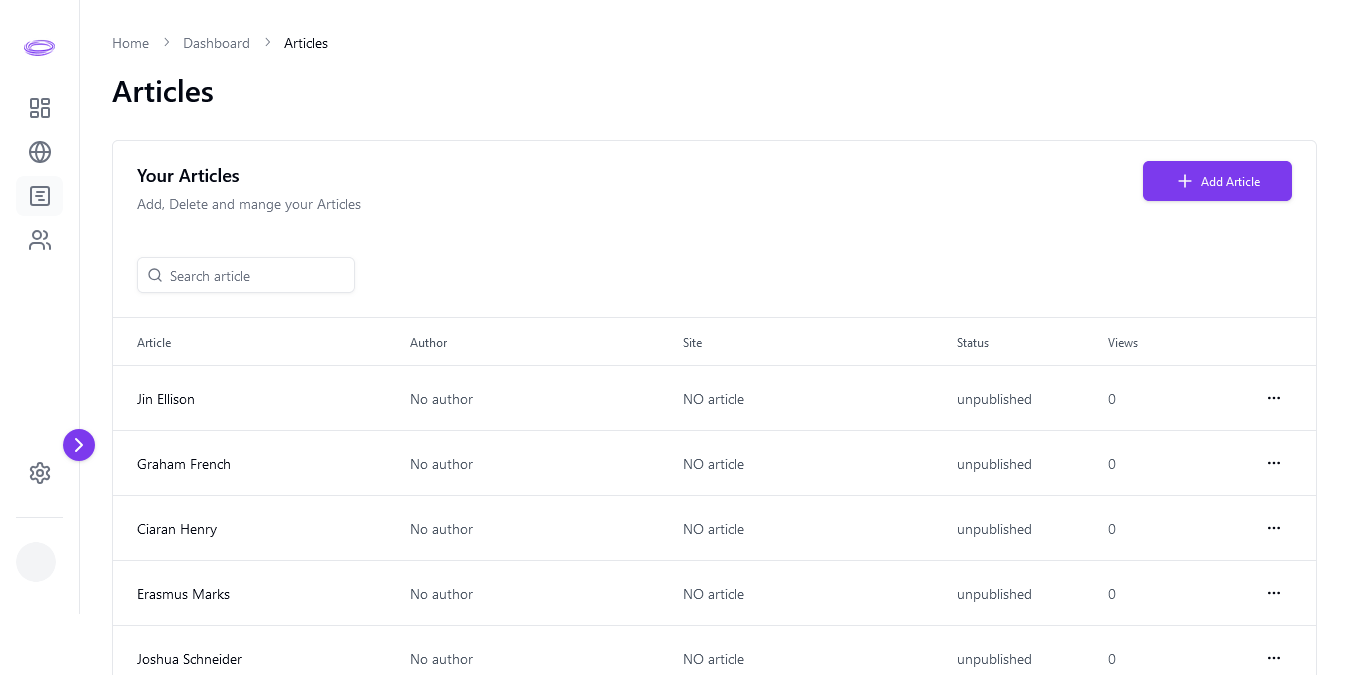
Task: Click the Status column header
Action: (x=972, y=343)
